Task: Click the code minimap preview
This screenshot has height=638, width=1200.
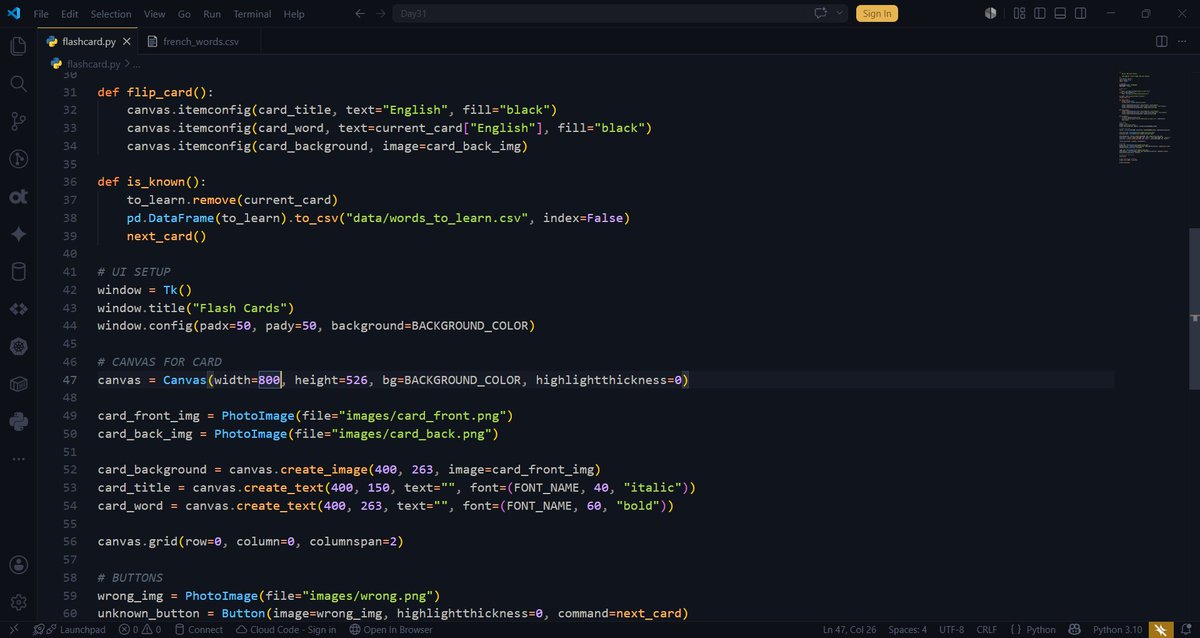Action: pos(1145,118)
